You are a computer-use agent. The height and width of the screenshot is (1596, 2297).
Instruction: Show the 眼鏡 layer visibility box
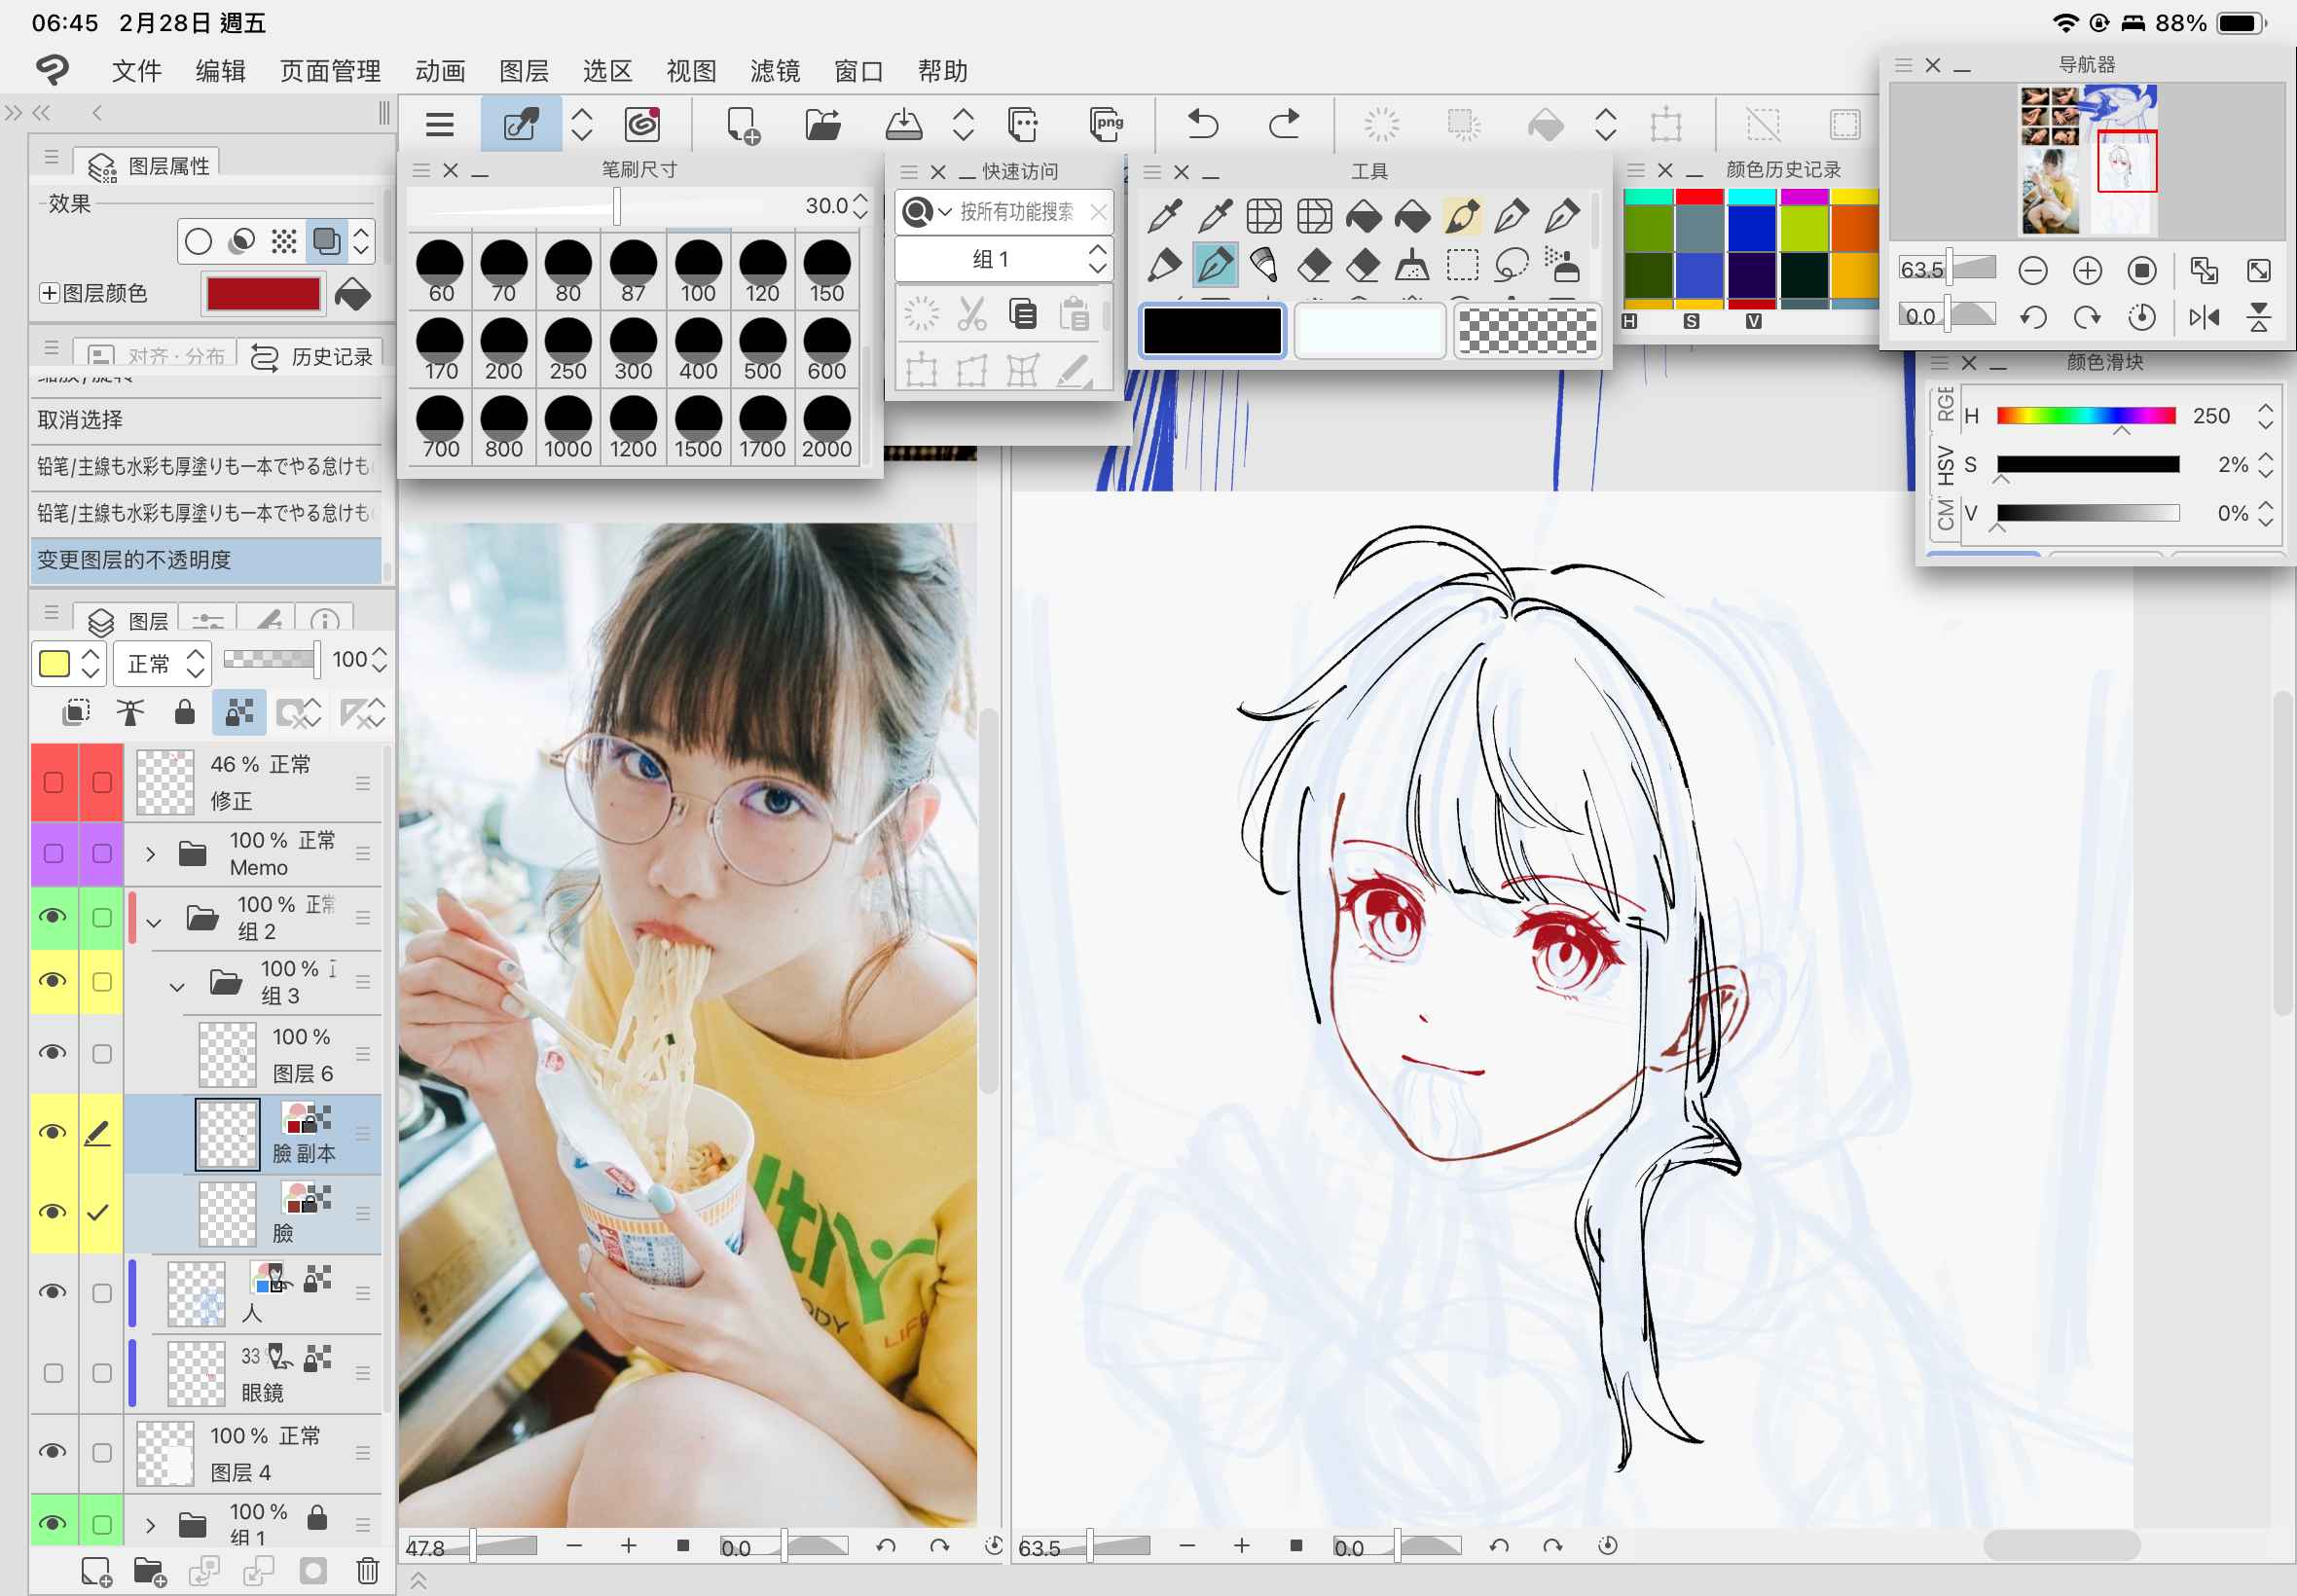tap(54, 1372)
